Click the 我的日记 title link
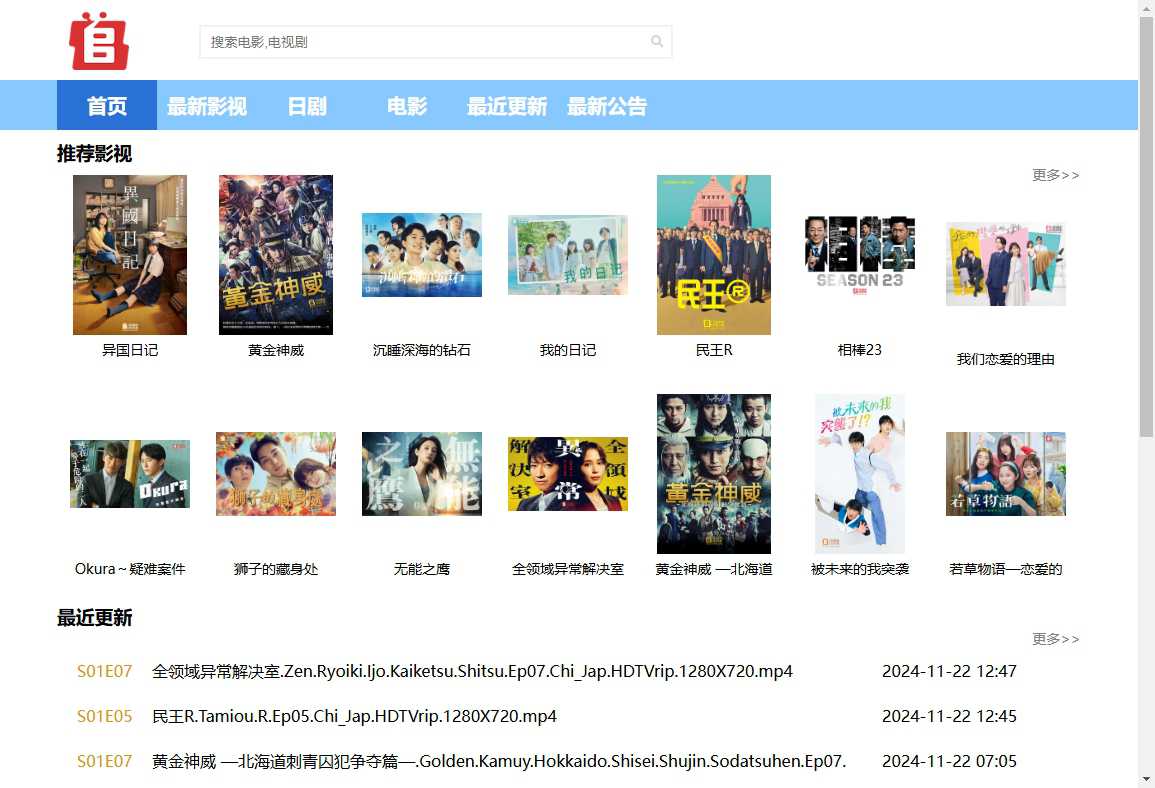Screen dimensions: 1155x788 (567, 351)
